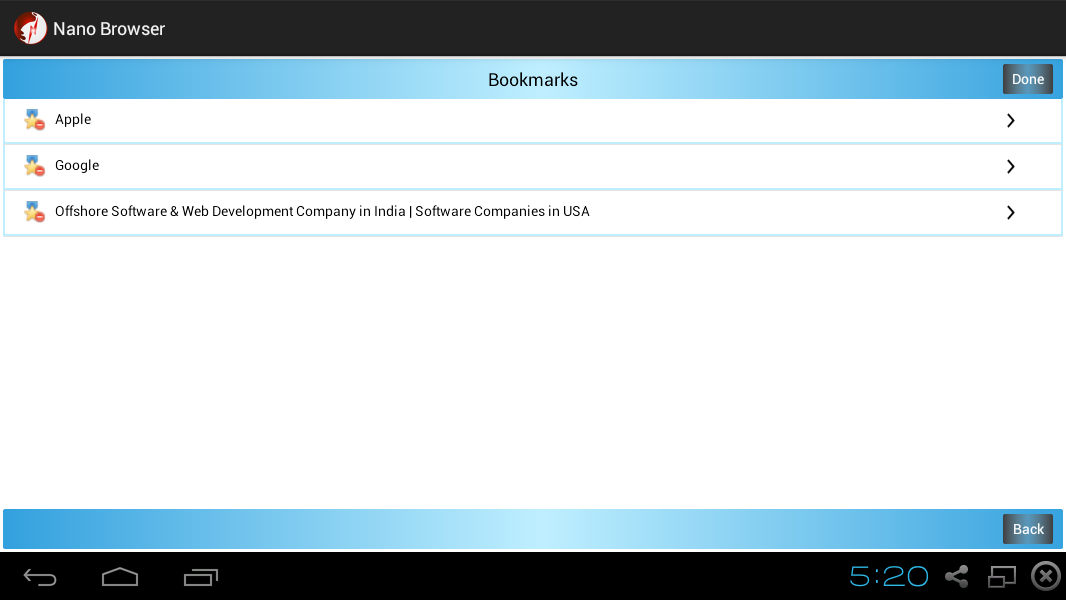Remove the Offshore Software bookmark star icon
The width and height of the screenshot is (1066, 600).
pyautogui.click(x=34, y=212)
